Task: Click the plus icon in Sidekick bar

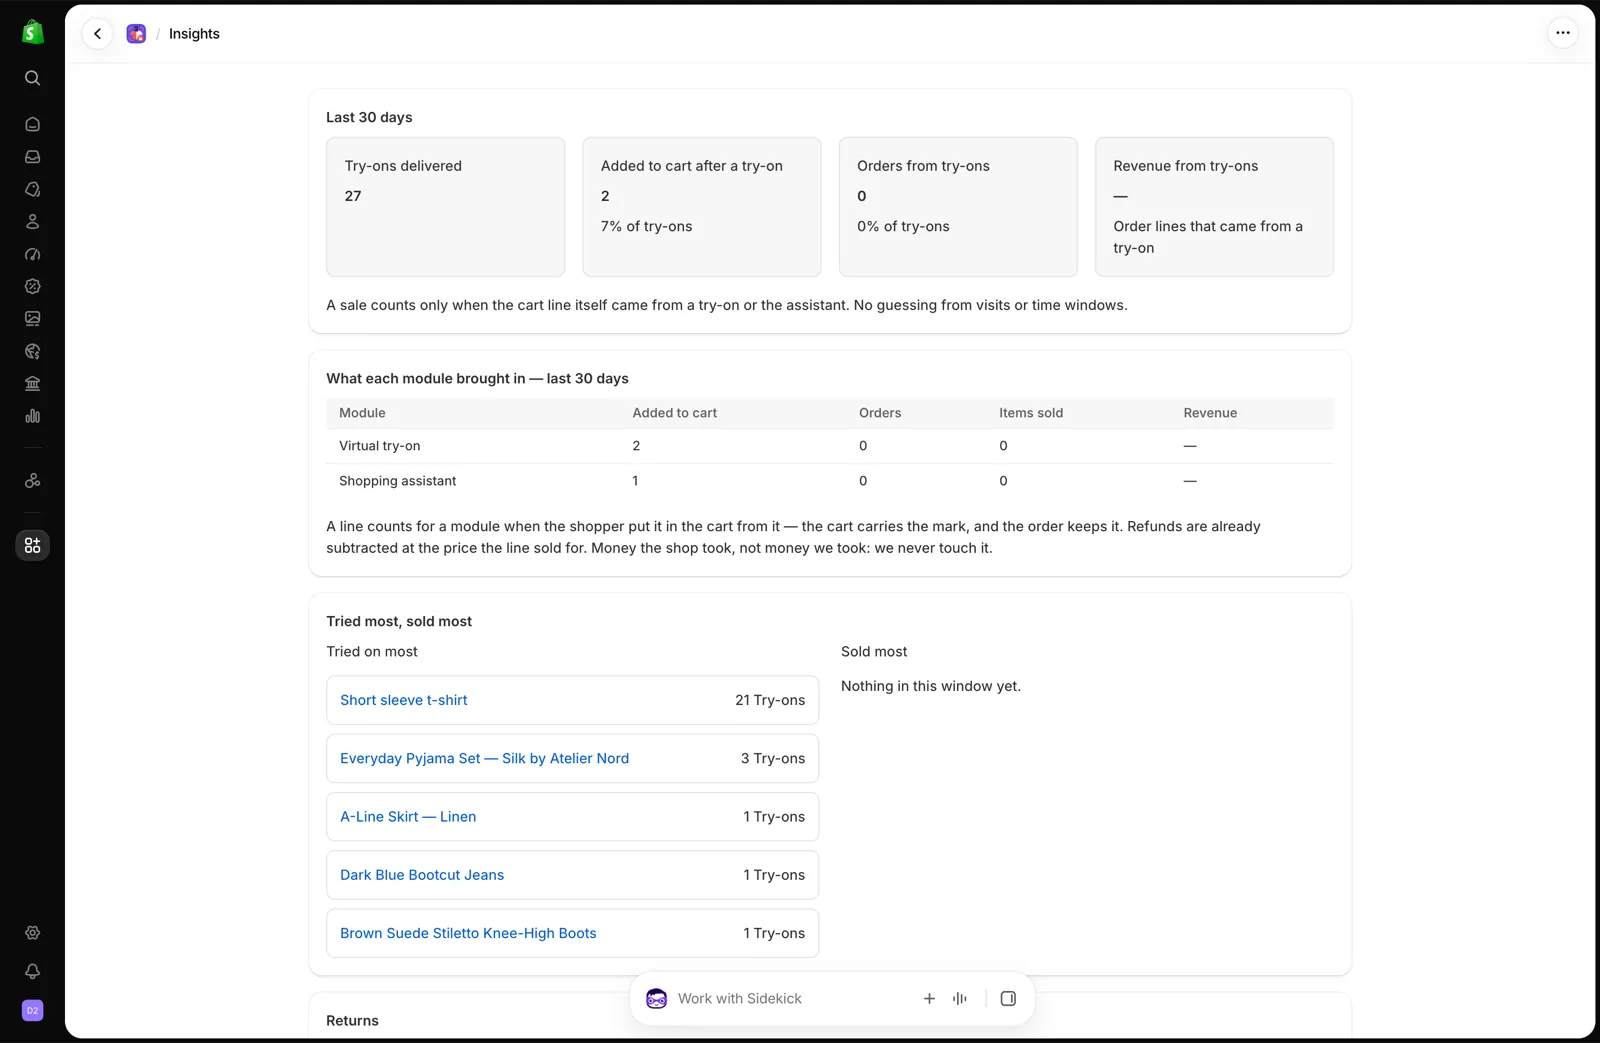Action: (x=929, y=998)
